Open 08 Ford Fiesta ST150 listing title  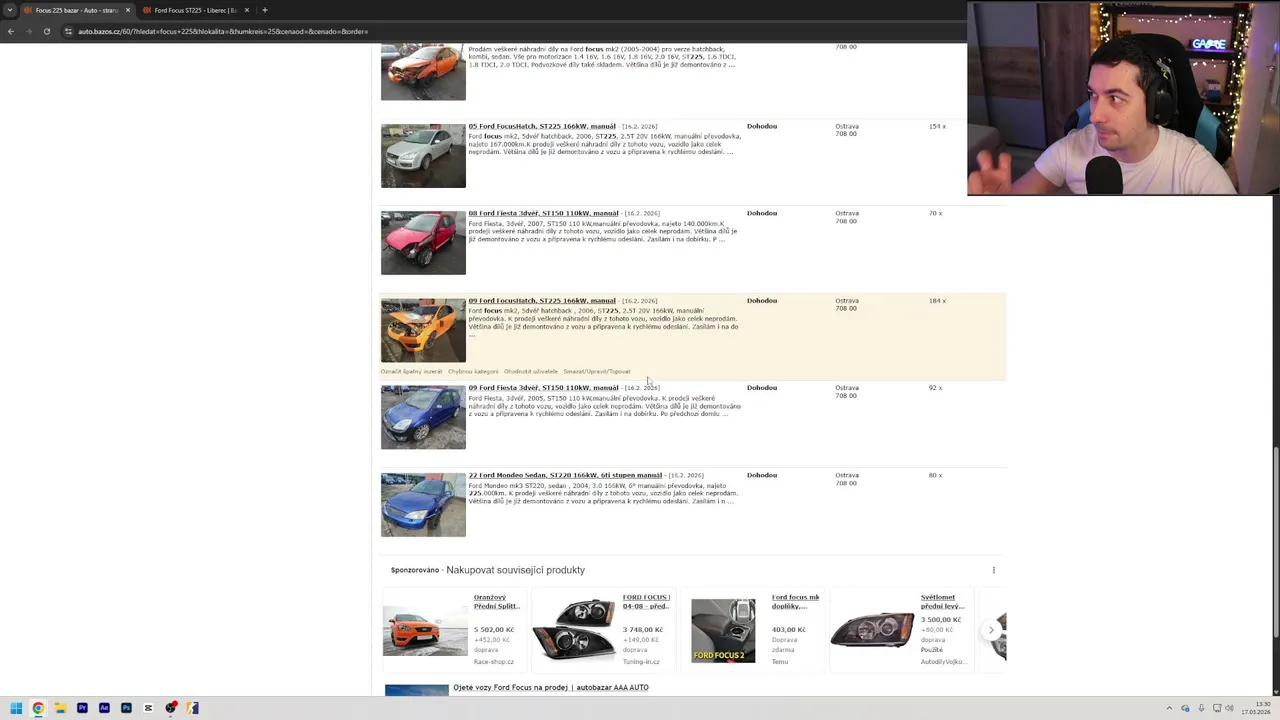pos(543,214)
